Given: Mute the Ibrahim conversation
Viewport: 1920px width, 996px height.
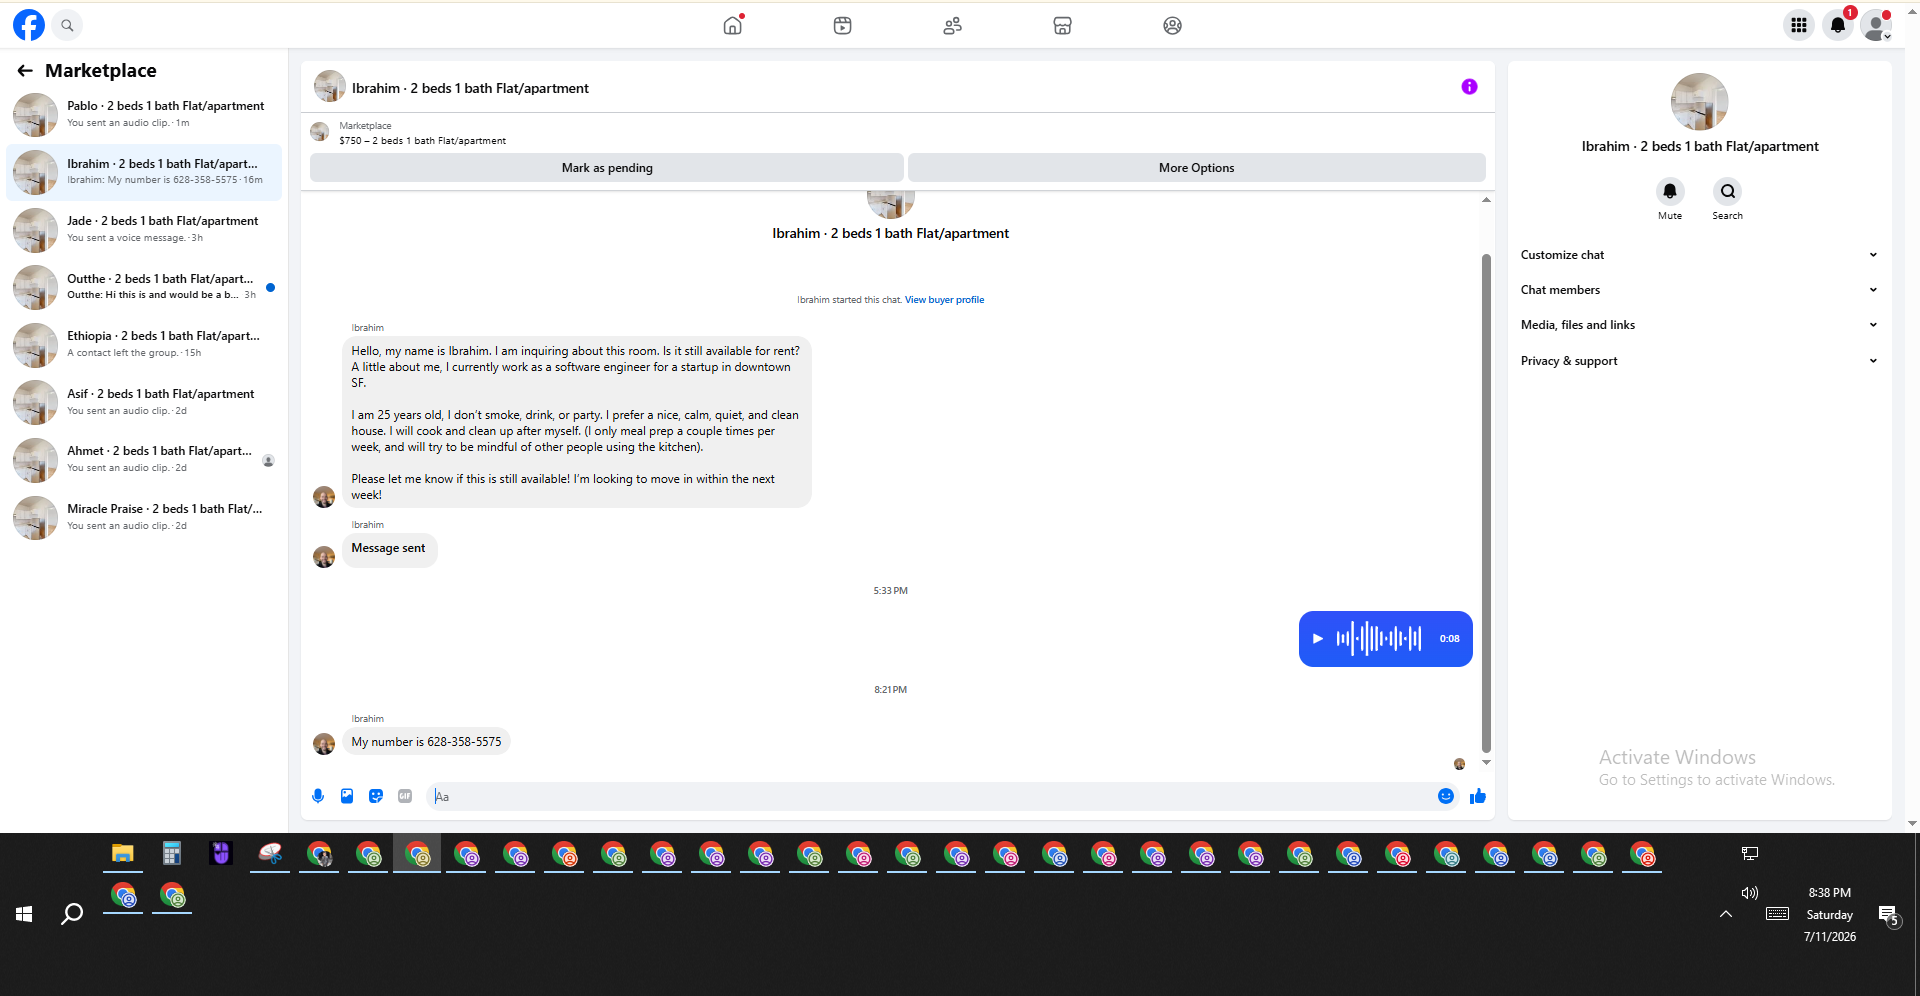Looking at the screenshot, I should 1670,191.
